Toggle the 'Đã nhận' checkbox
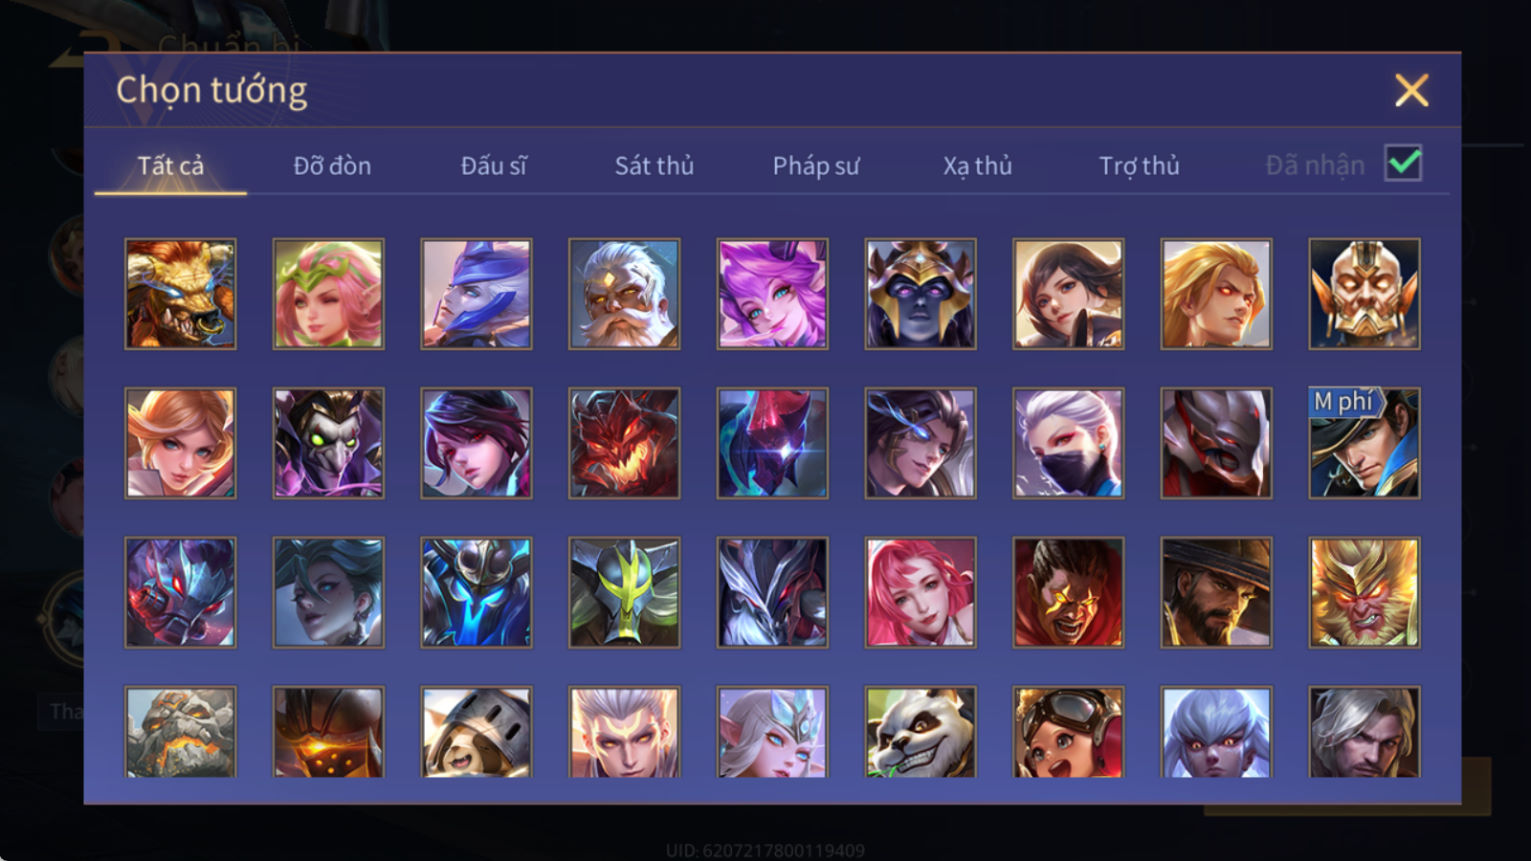1531x861 pixels. coord(1403,163)
